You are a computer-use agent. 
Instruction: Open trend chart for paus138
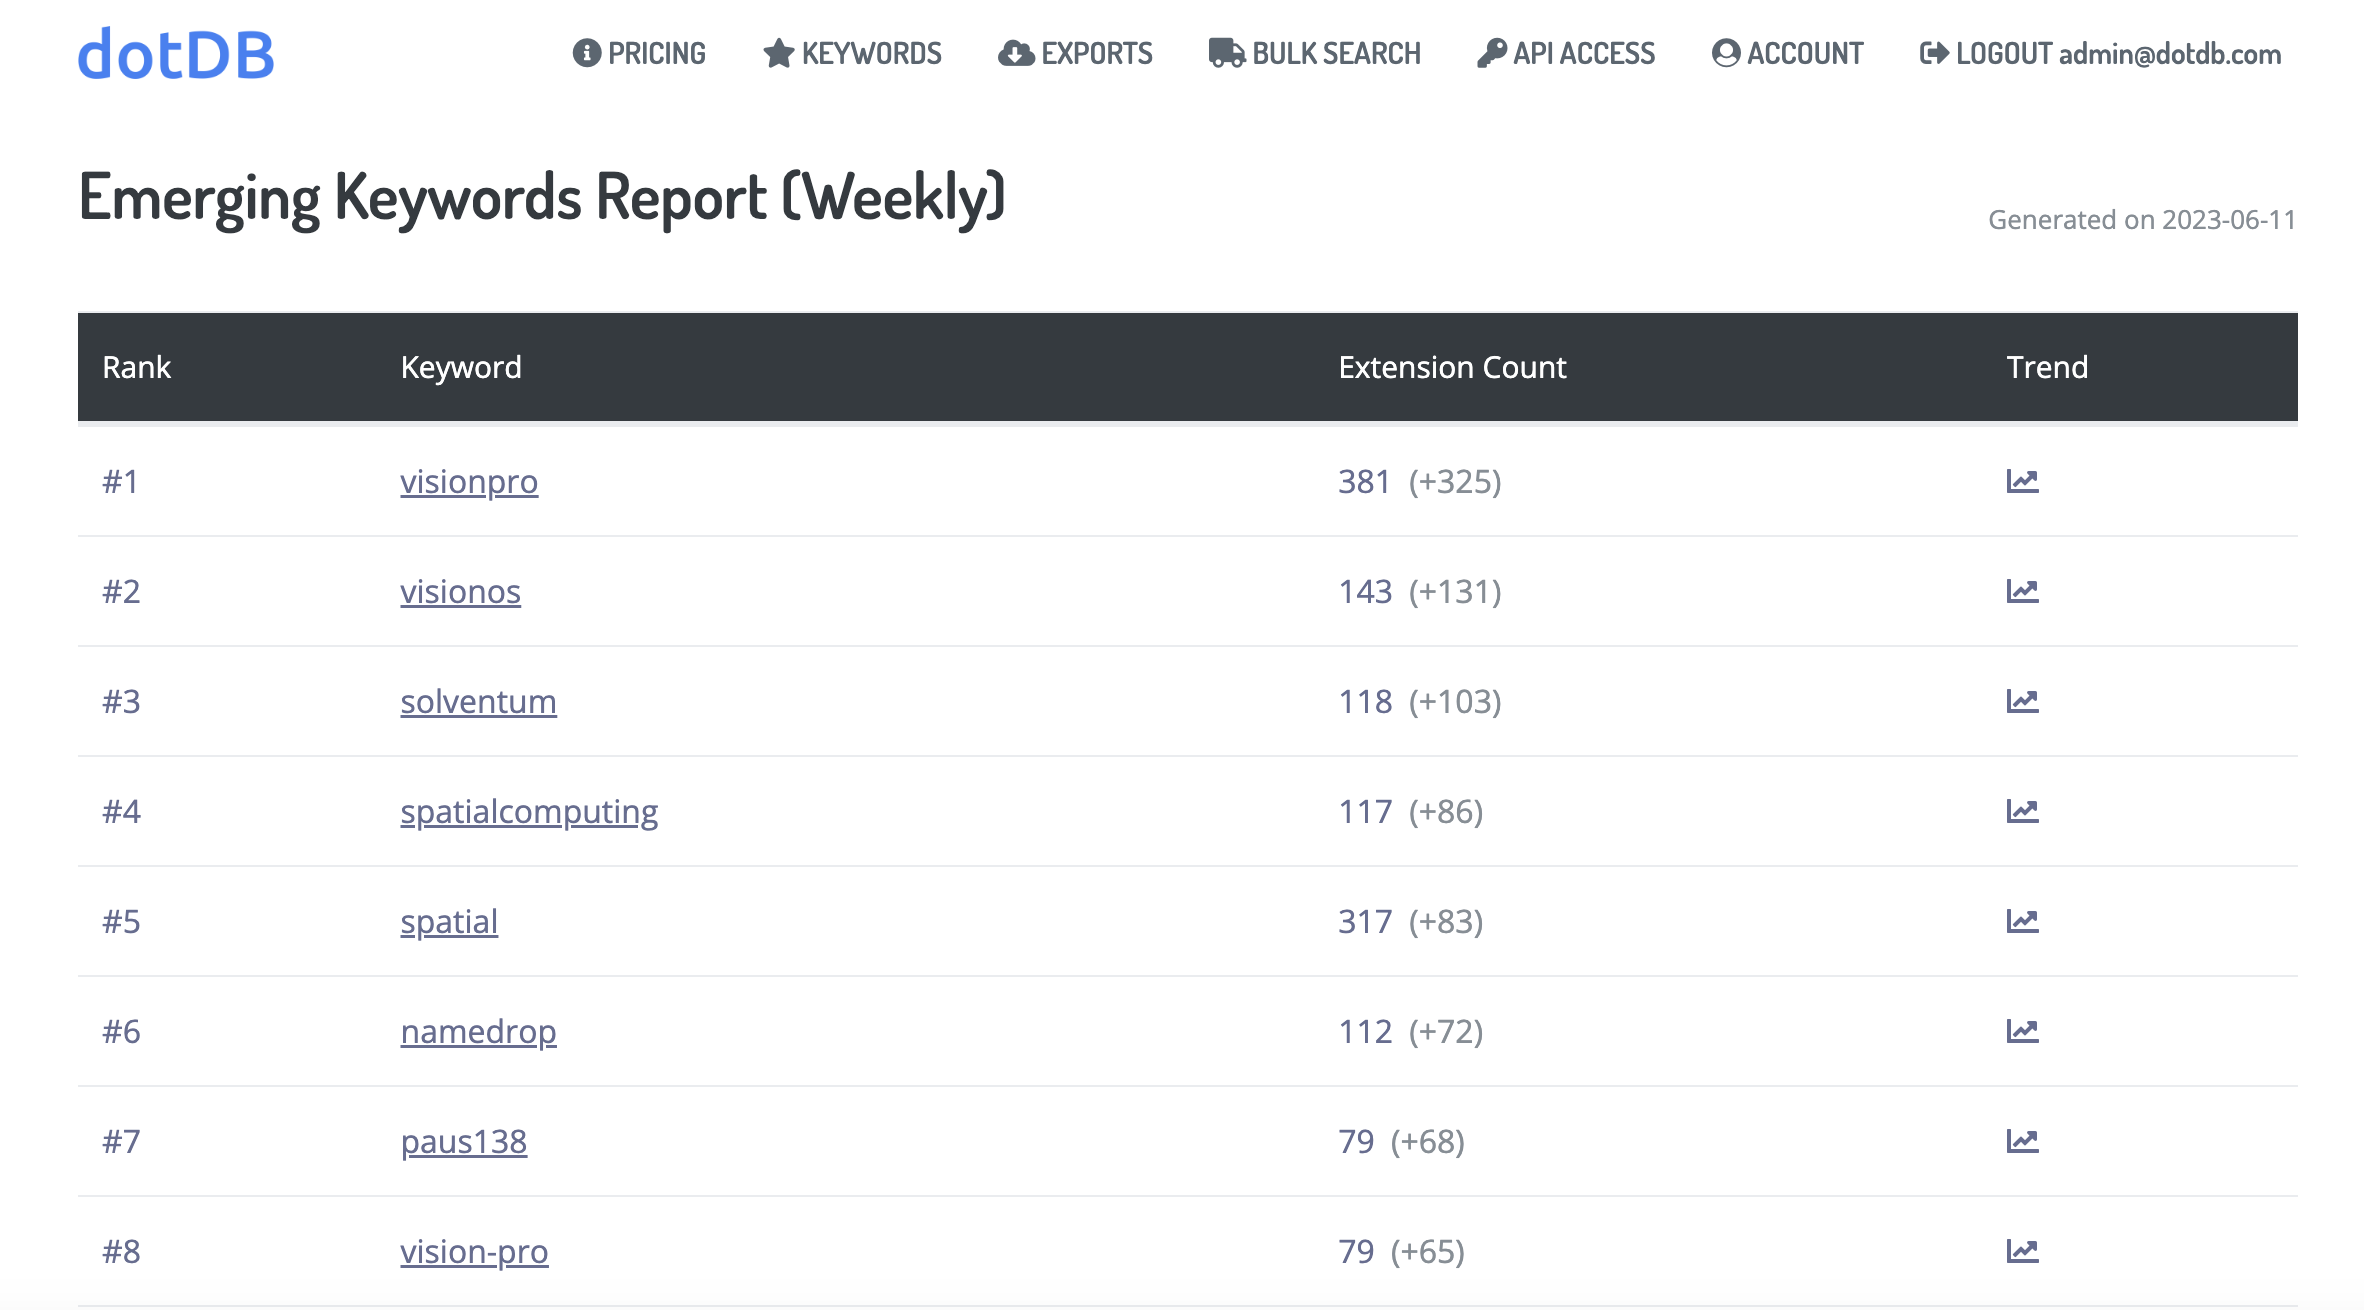tap(2022, 1141)
